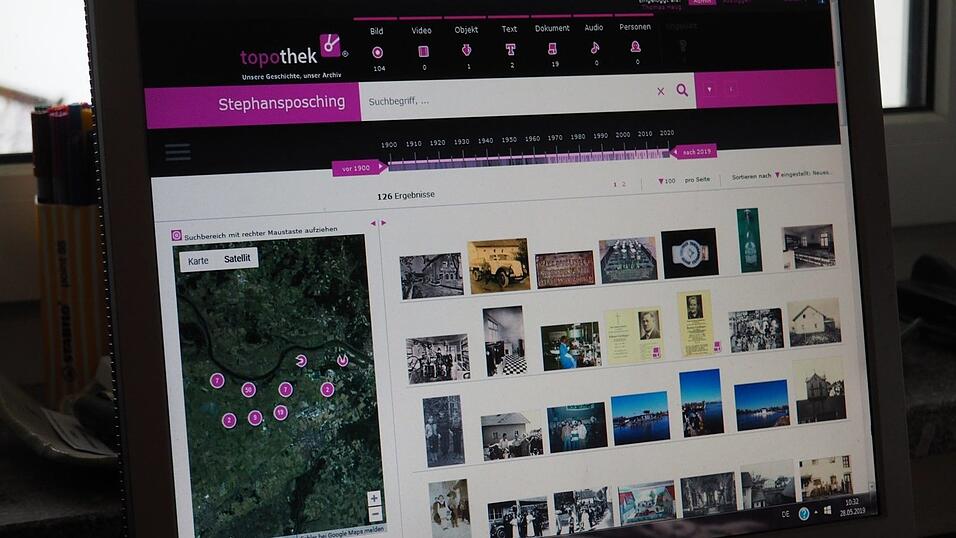Go to results page 2

pyautogui.click(x=623, y=184)
